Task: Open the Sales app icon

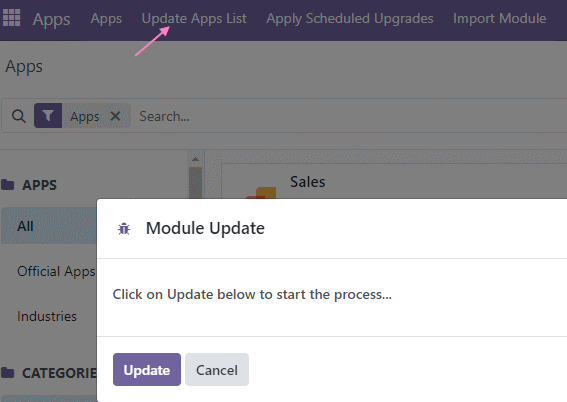Action: (x=261, y=192)
